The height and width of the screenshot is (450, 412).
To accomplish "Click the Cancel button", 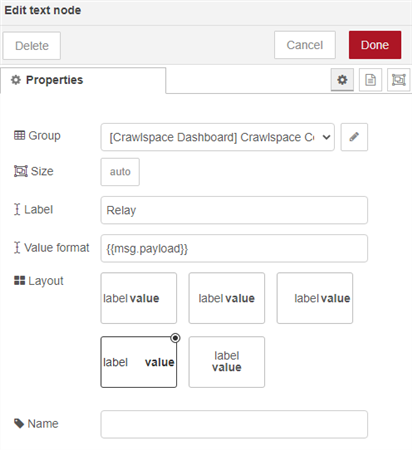I will pos(305,45).
